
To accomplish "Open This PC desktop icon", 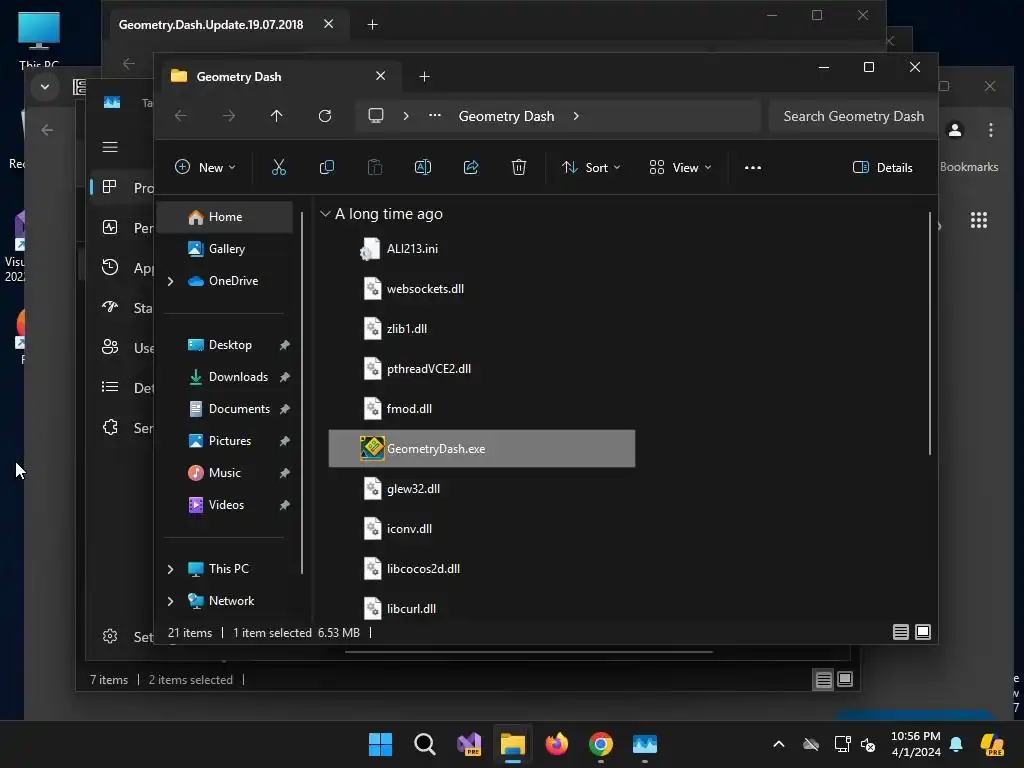I will (39, 39).
